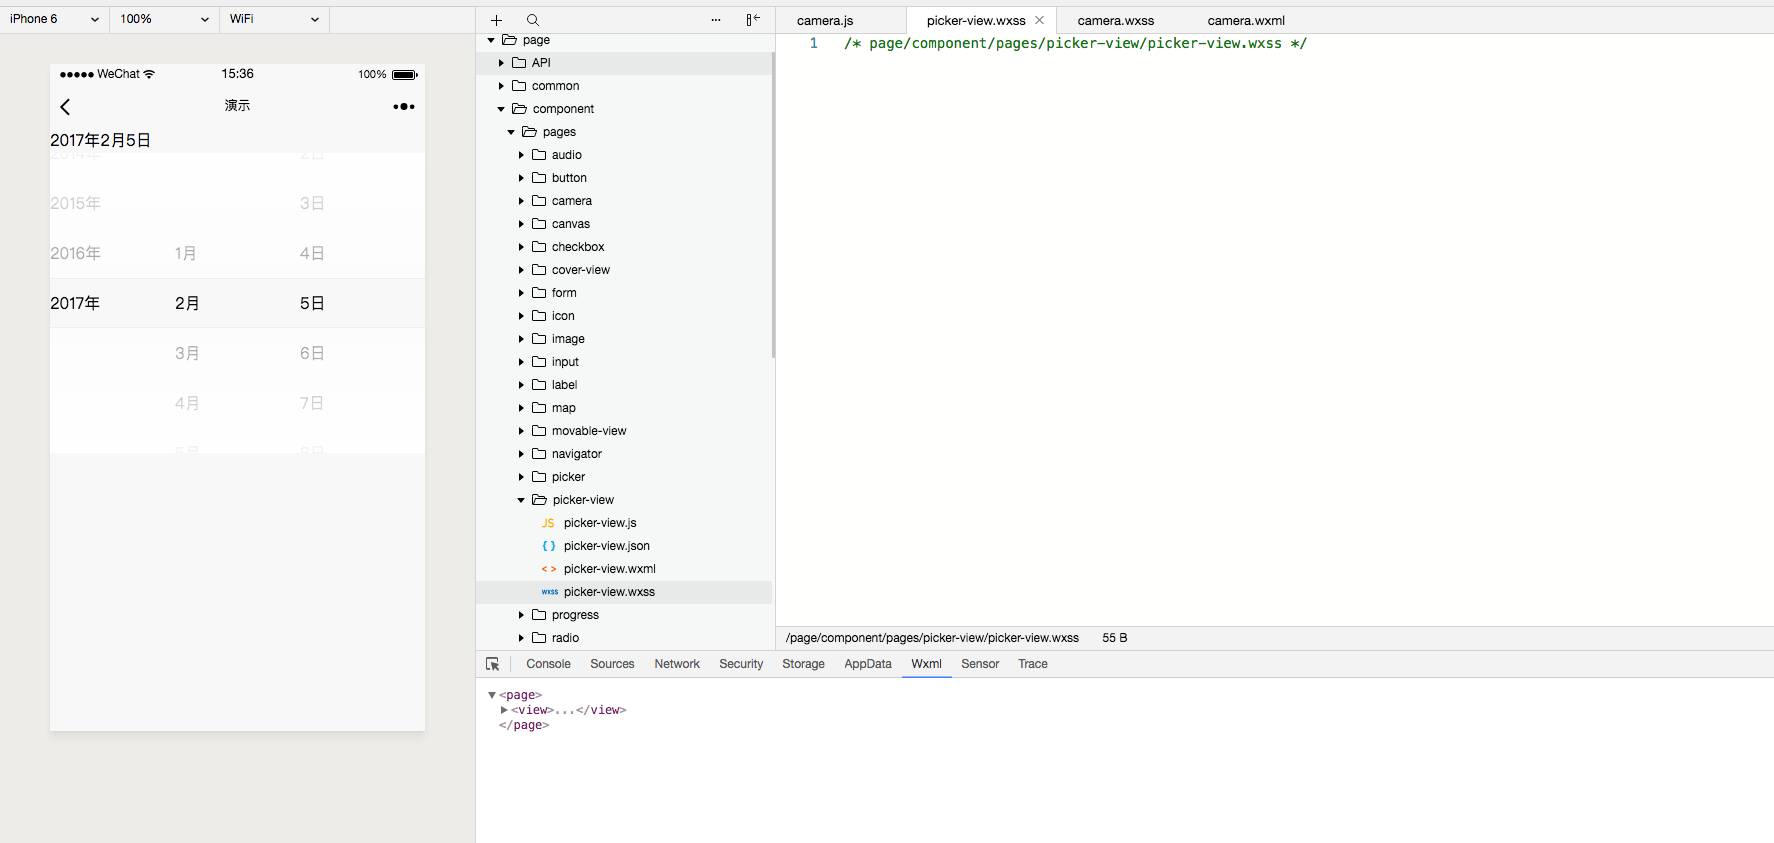Click the picker-view.json braces icon
This screenshot has width=1774, height=843.
coord(548,546)
